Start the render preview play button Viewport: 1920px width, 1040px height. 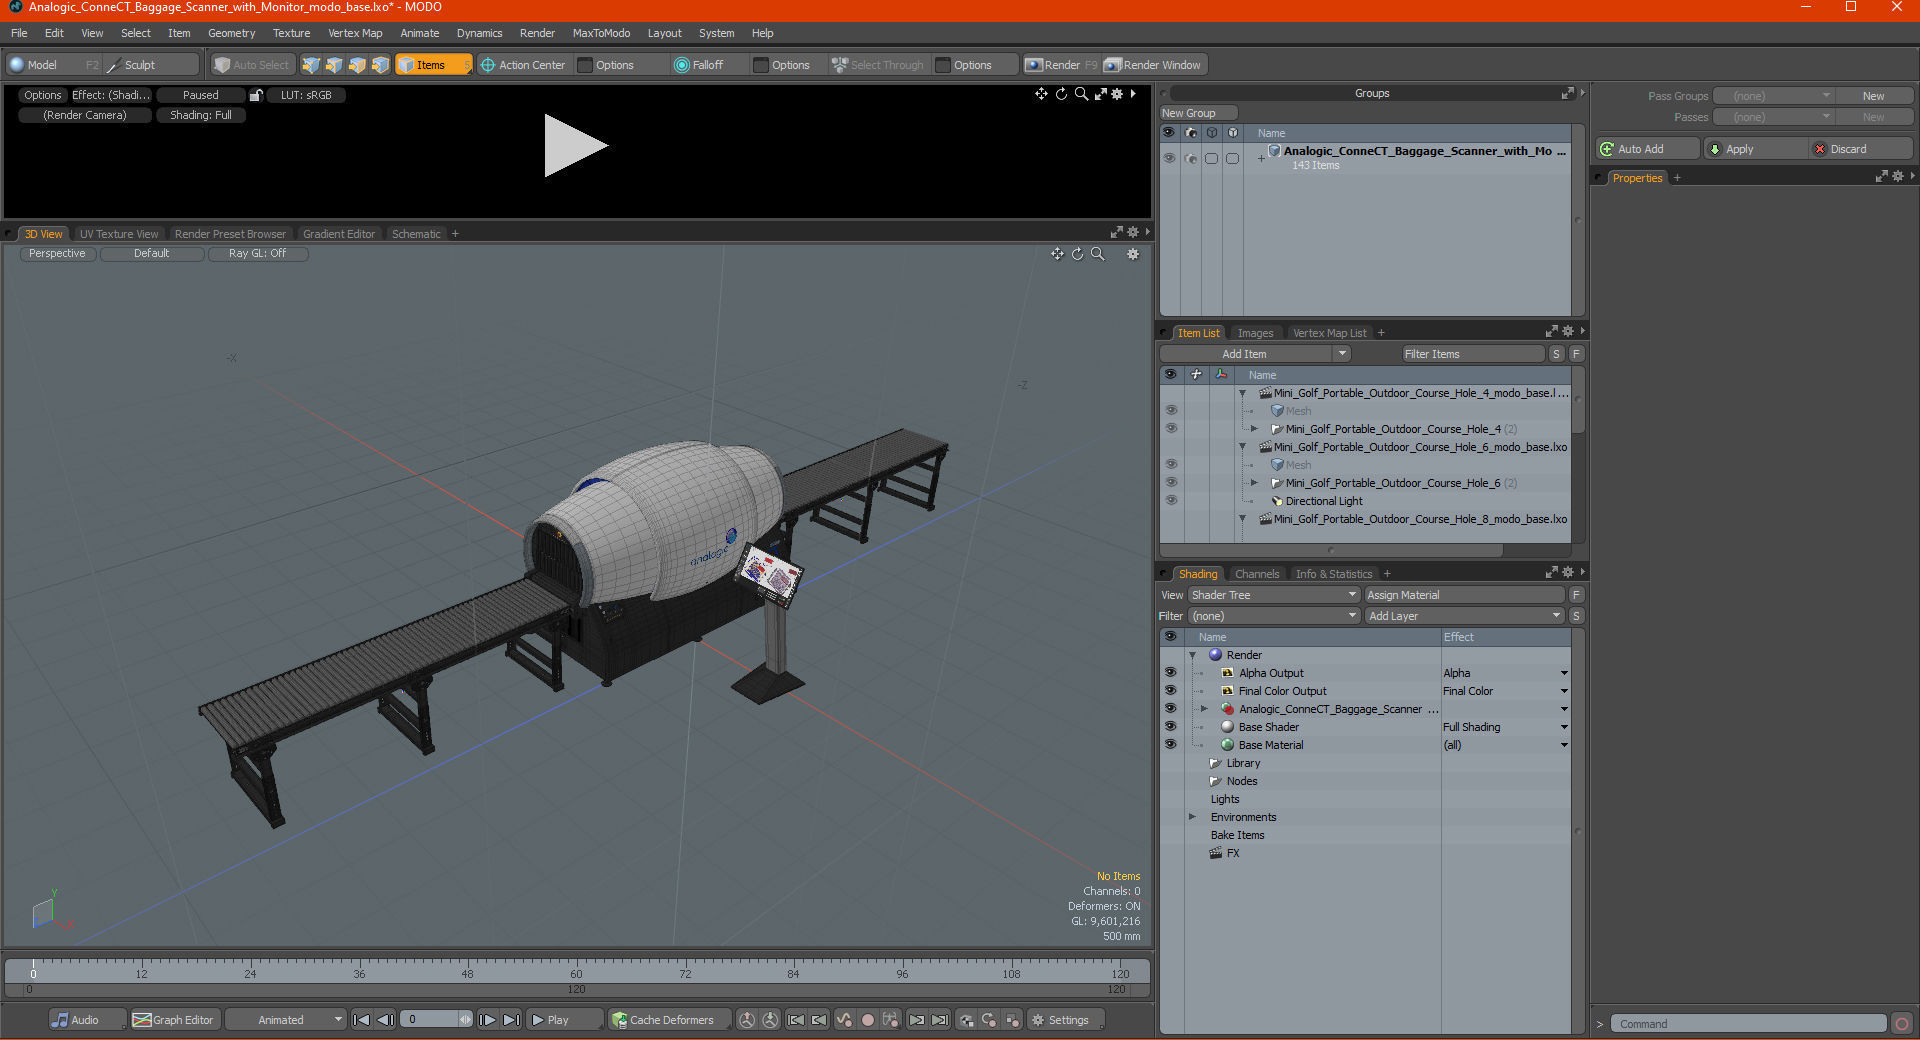(575, 146)
